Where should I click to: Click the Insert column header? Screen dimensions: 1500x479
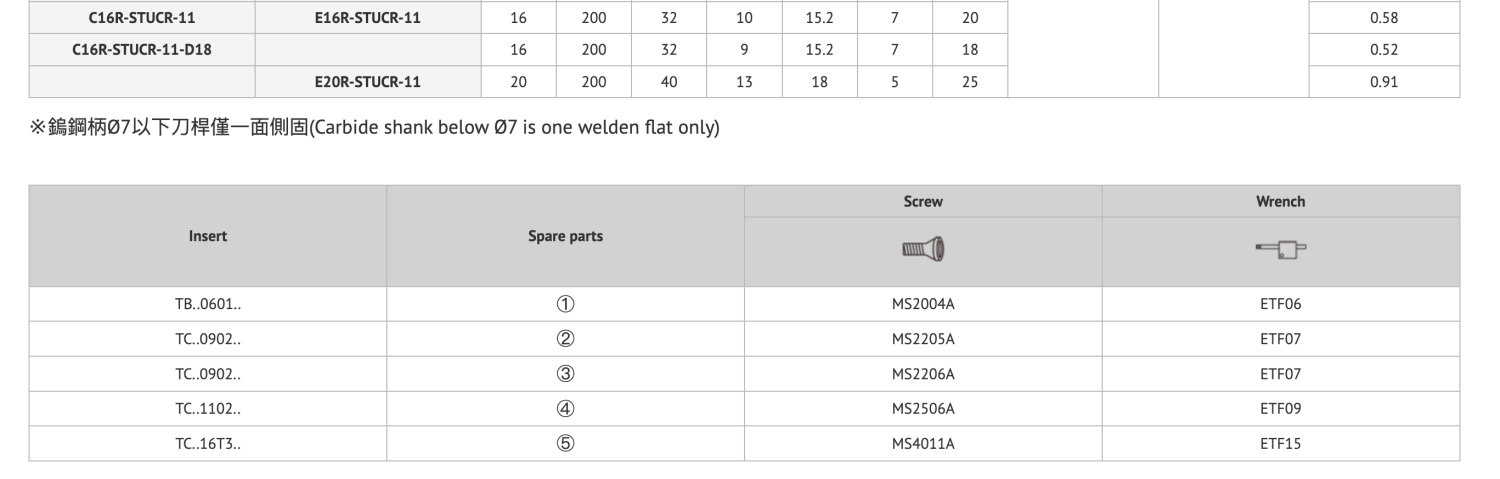tap(208, 236)
